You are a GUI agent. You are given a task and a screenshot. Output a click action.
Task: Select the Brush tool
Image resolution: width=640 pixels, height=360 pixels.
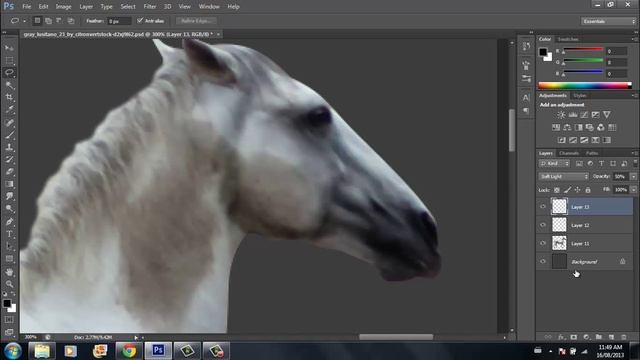[x=9, y=135]
